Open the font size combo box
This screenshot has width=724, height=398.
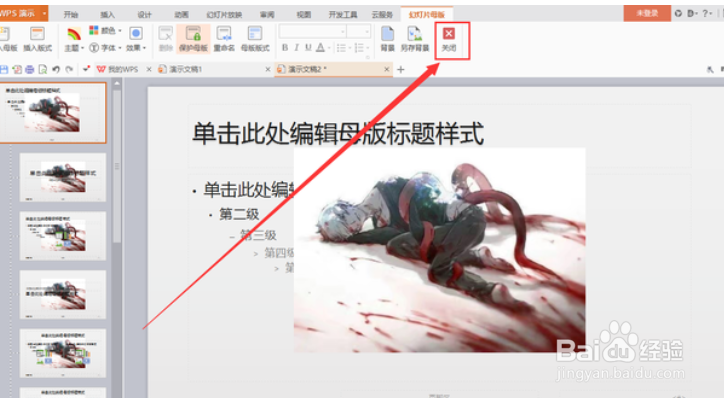(x=359, y=31)
